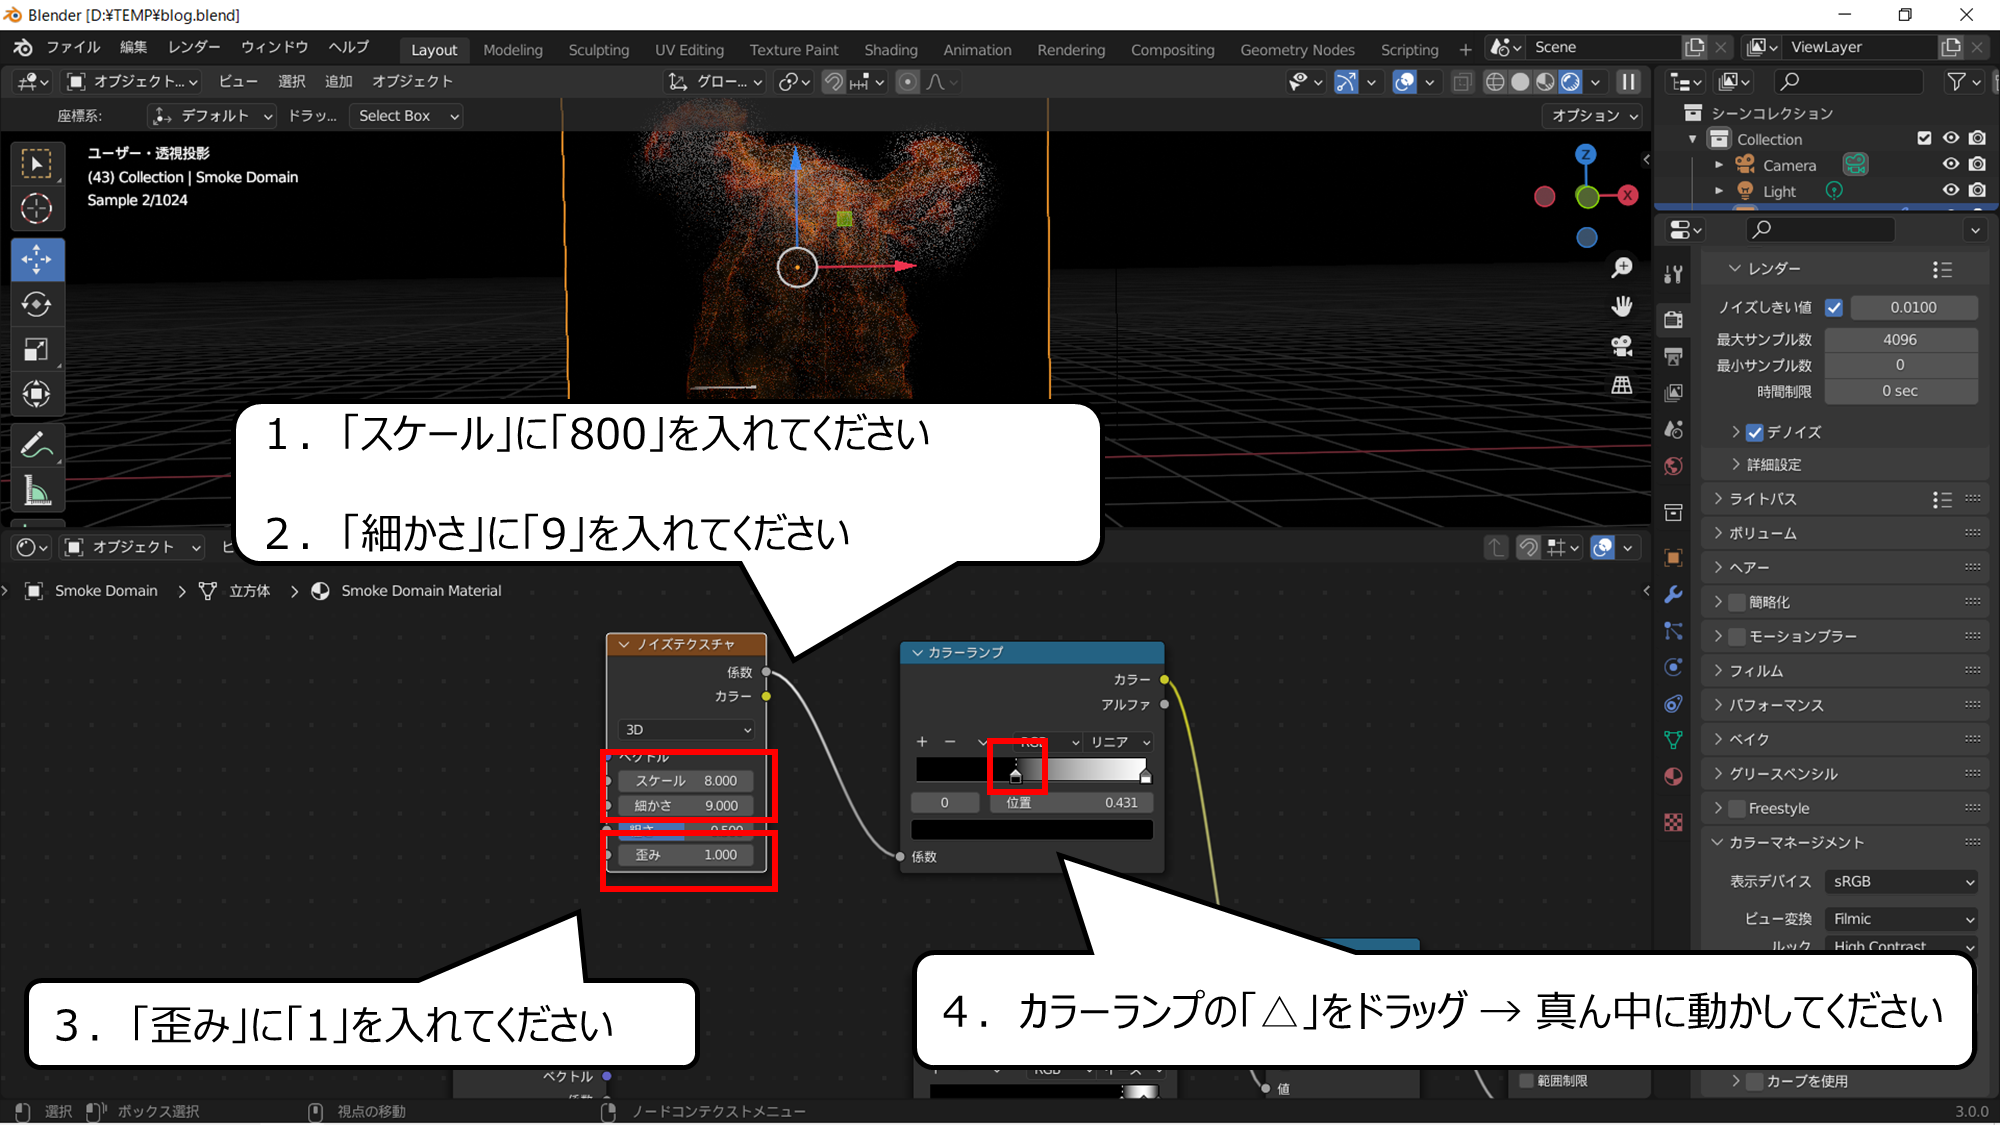Screen dimensions: 2000x1125
Task: Click the add color stop plus button
Action: [922, 742]
